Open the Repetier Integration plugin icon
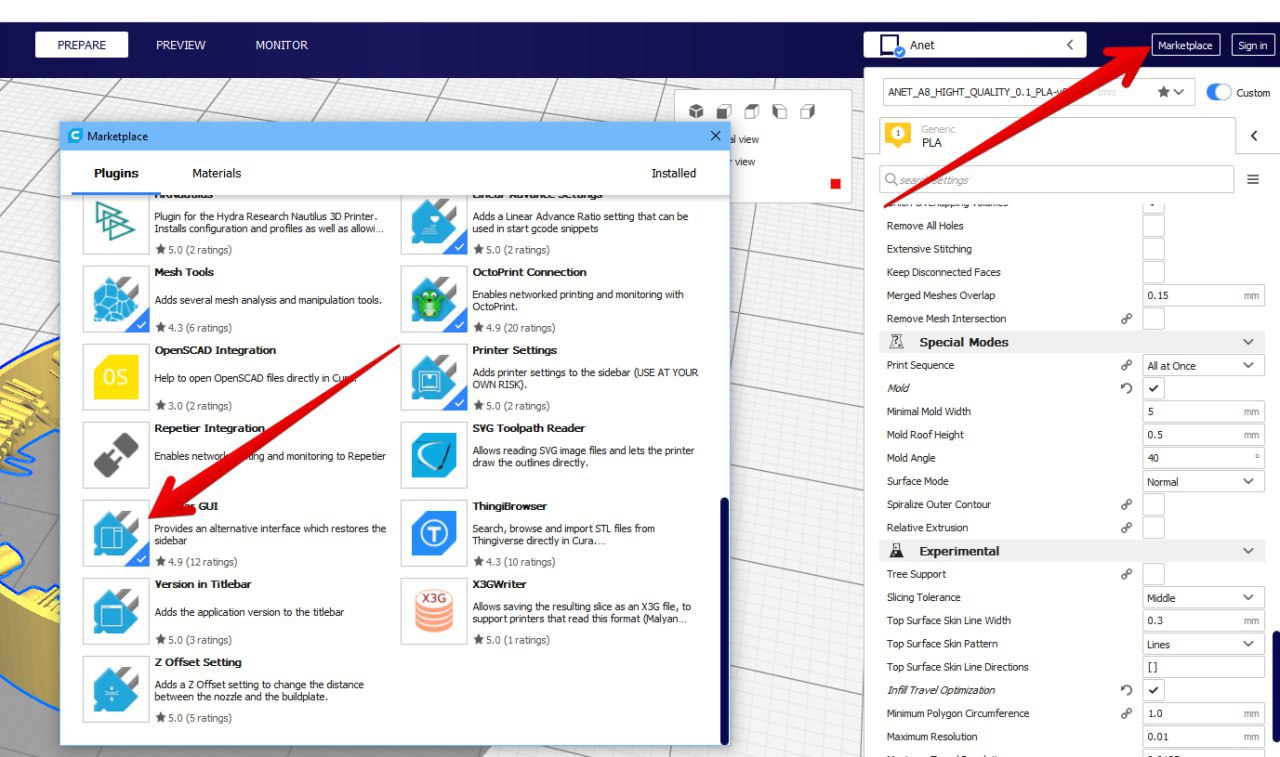Image resolution: width=1280 pixels, height=757 pixels. click(x=116, y=456)
